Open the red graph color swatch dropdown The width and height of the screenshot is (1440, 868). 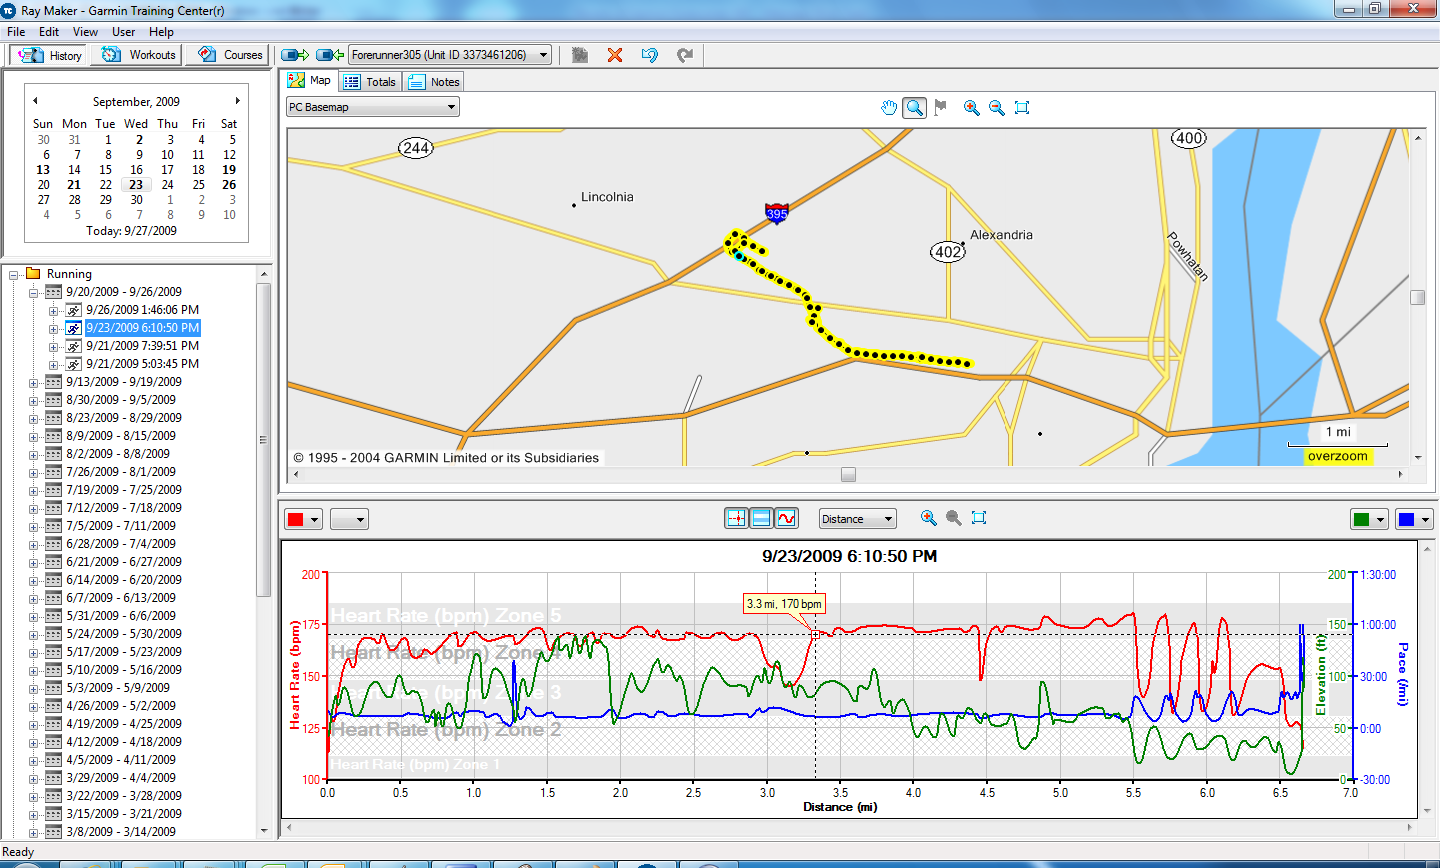coord(303,519)
